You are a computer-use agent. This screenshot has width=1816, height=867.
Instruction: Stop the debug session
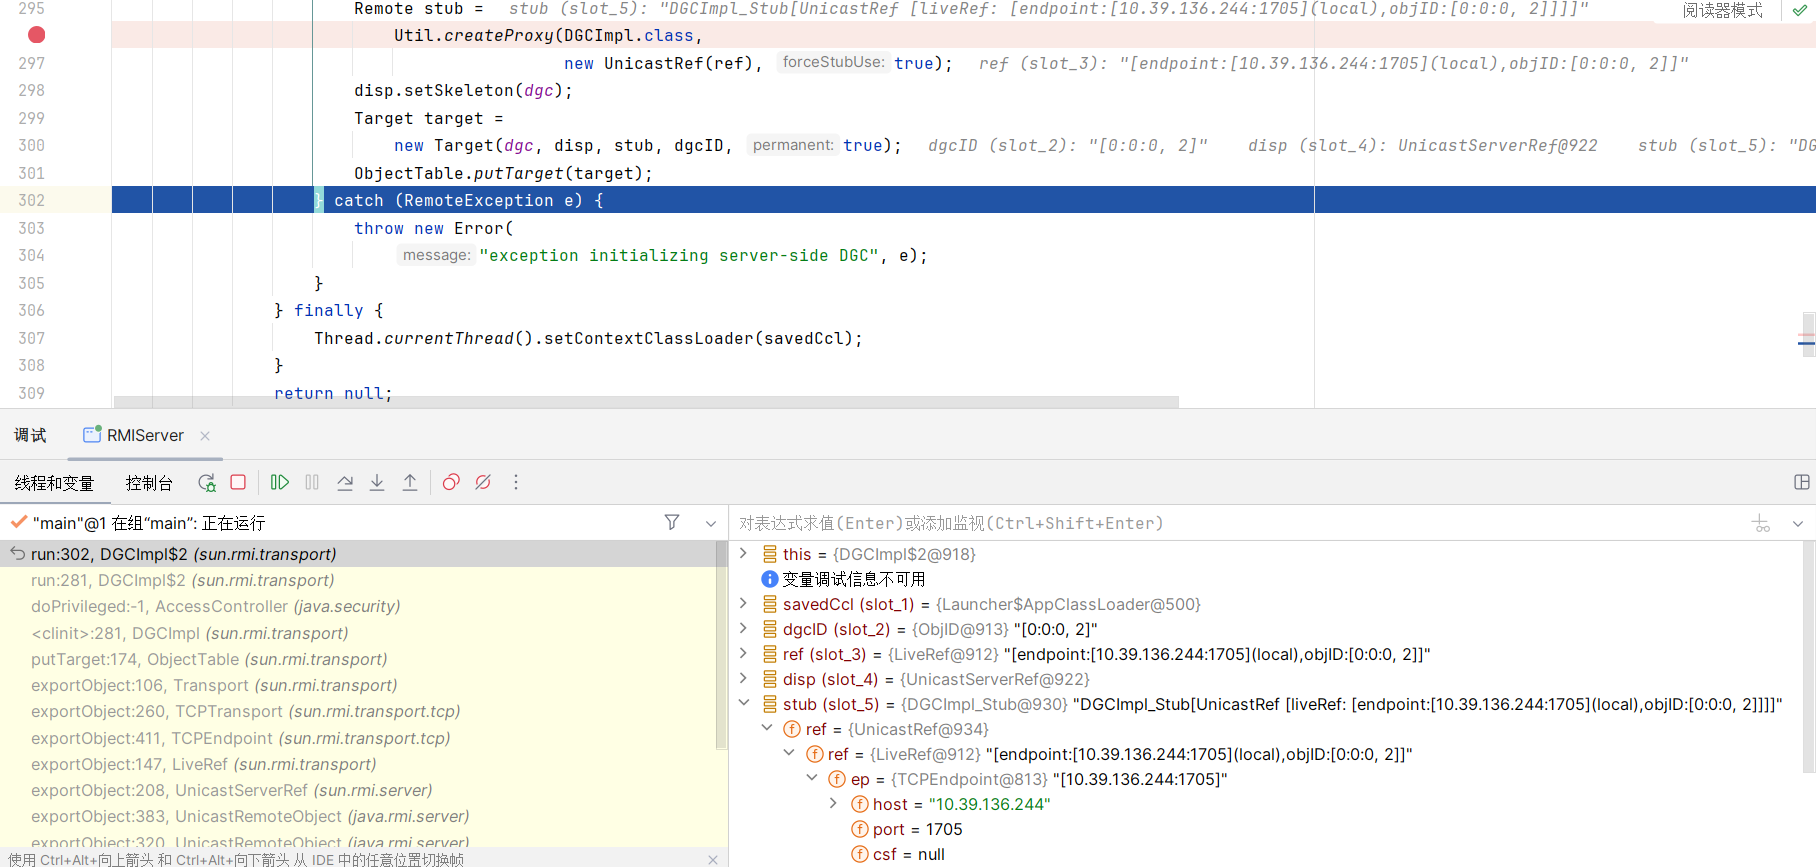[238, 482]
